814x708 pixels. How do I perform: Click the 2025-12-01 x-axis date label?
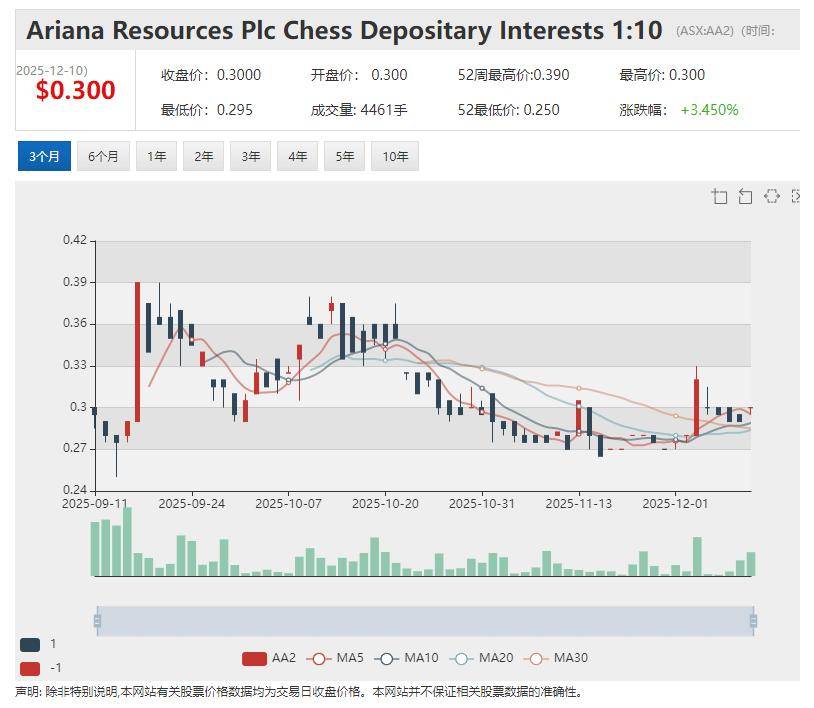coord(675,503)
